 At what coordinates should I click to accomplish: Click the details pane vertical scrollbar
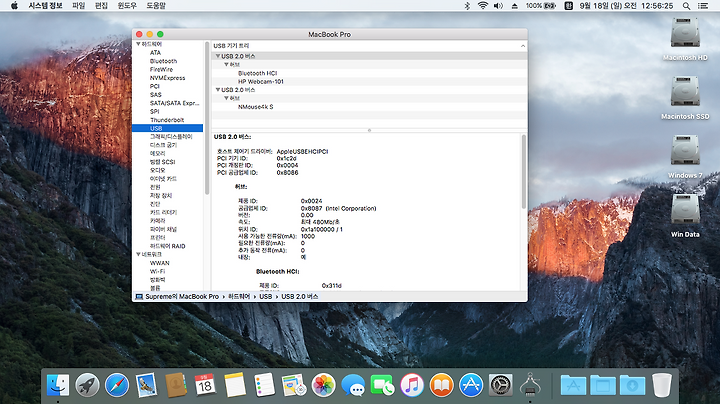tap(523, 172)
